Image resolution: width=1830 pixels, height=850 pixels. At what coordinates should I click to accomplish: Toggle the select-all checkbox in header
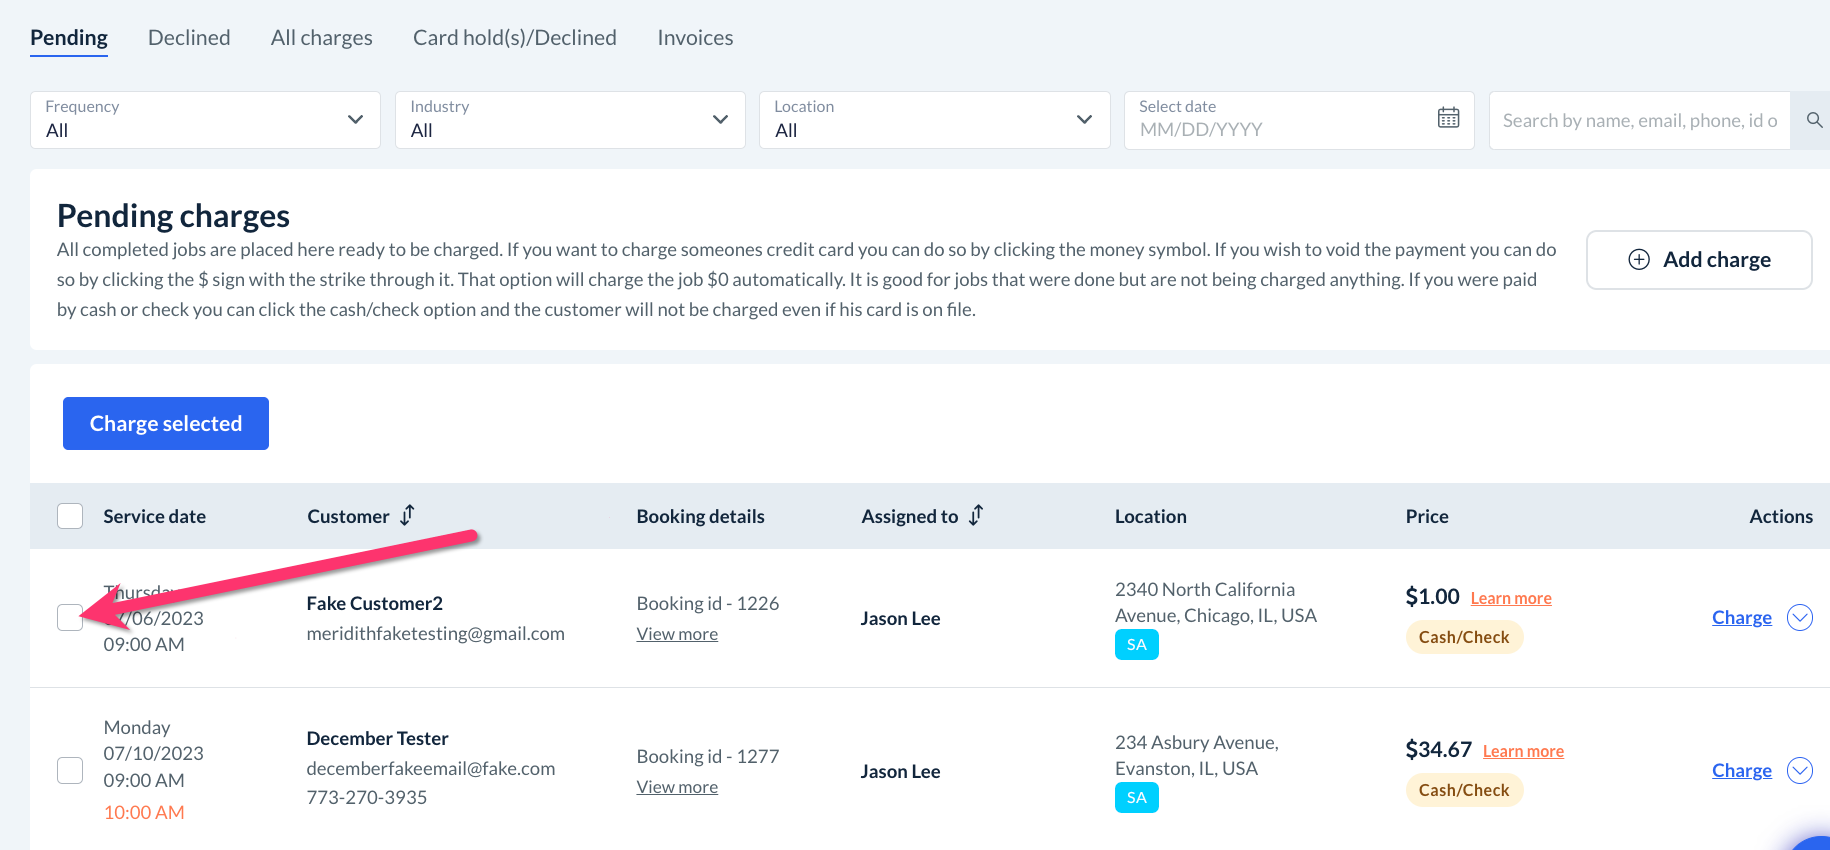click(70, 516)
